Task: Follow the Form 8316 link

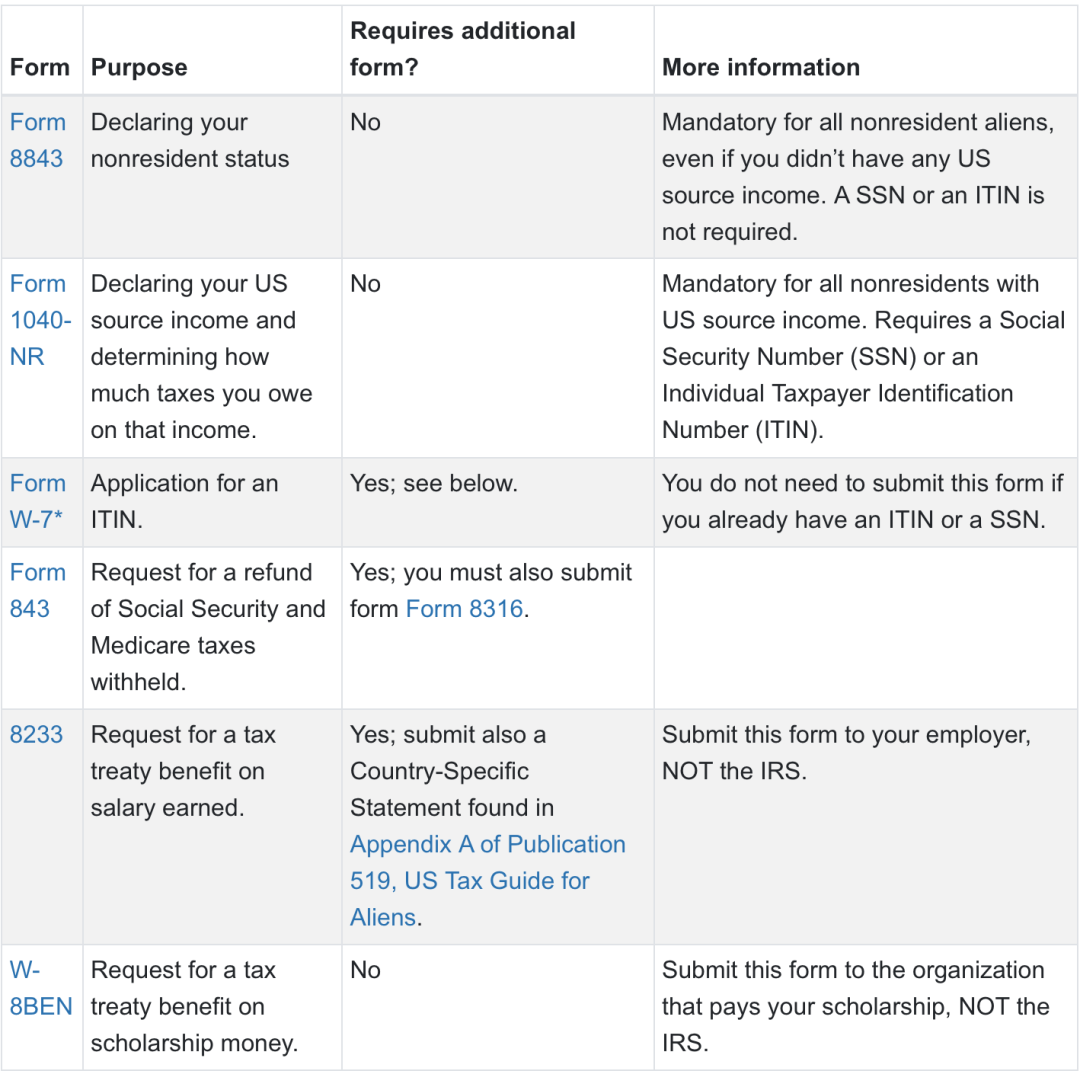Action: [464, 609]
